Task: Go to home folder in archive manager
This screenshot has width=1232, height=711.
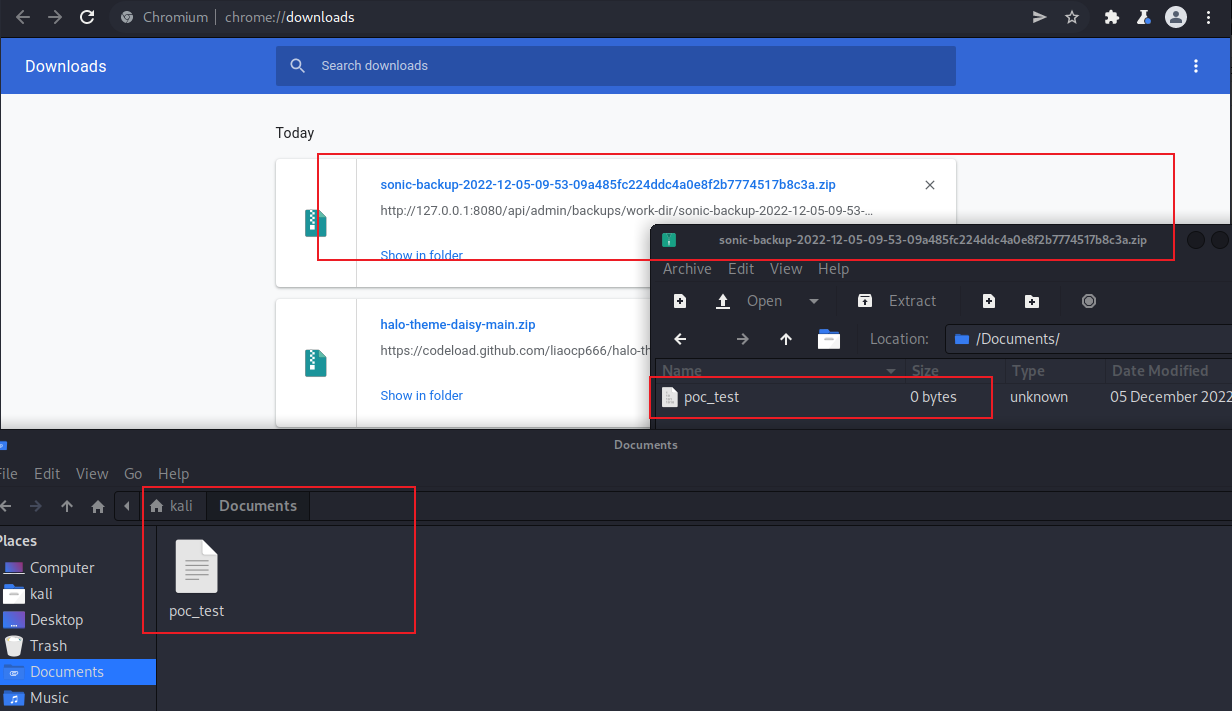Action: [829, 339]
